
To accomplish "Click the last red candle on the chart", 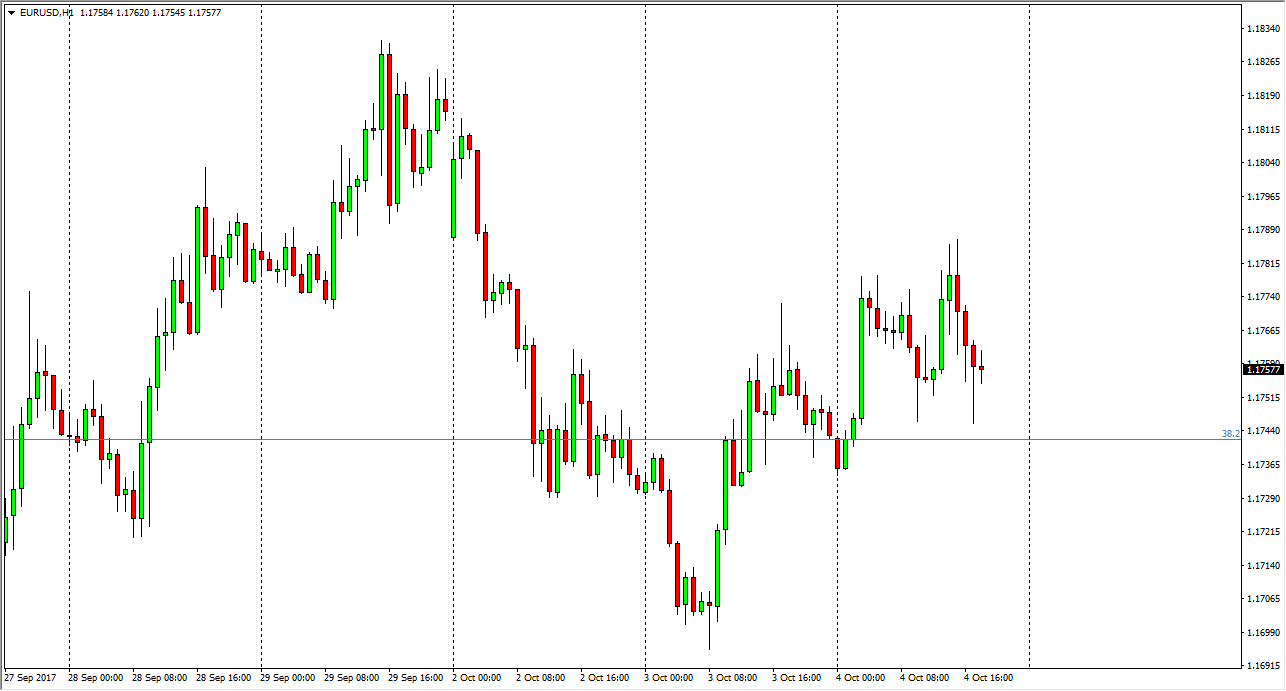I will 982,368.
